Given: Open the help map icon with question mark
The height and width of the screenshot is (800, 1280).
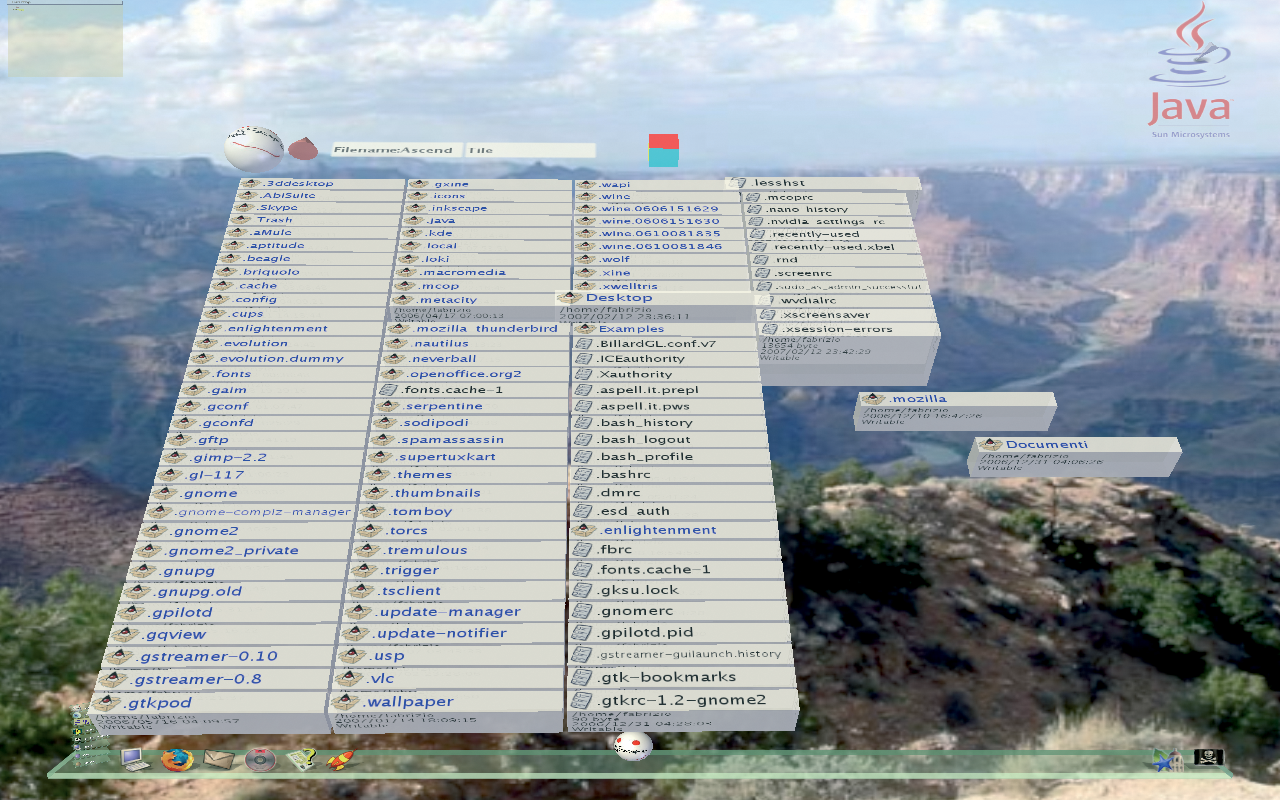Looking at the screenshot, I should [x=301, y=760].
